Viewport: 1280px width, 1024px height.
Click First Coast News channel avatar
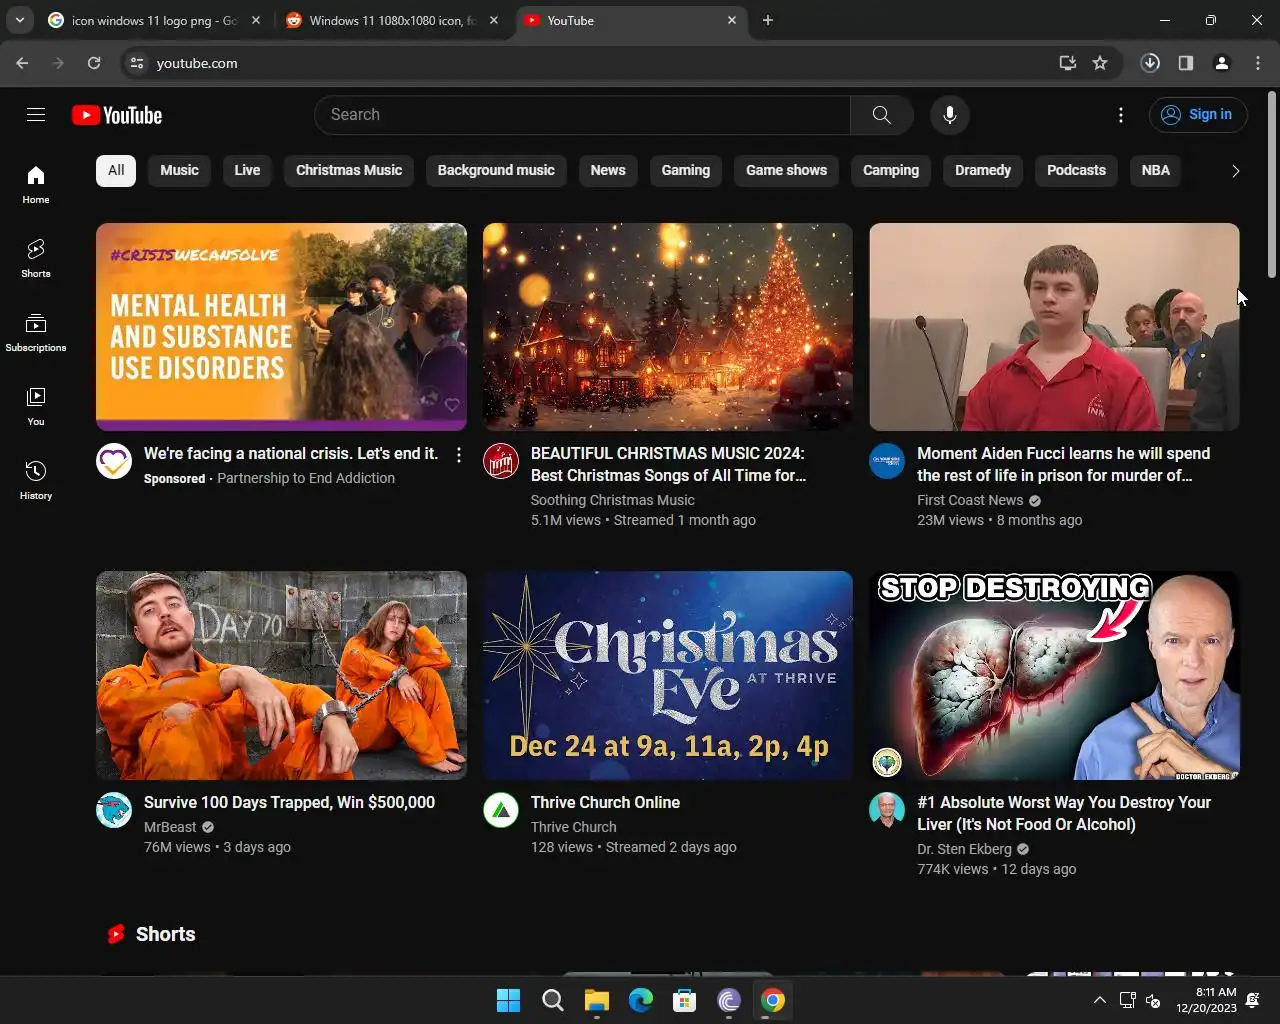pos(887,461)
